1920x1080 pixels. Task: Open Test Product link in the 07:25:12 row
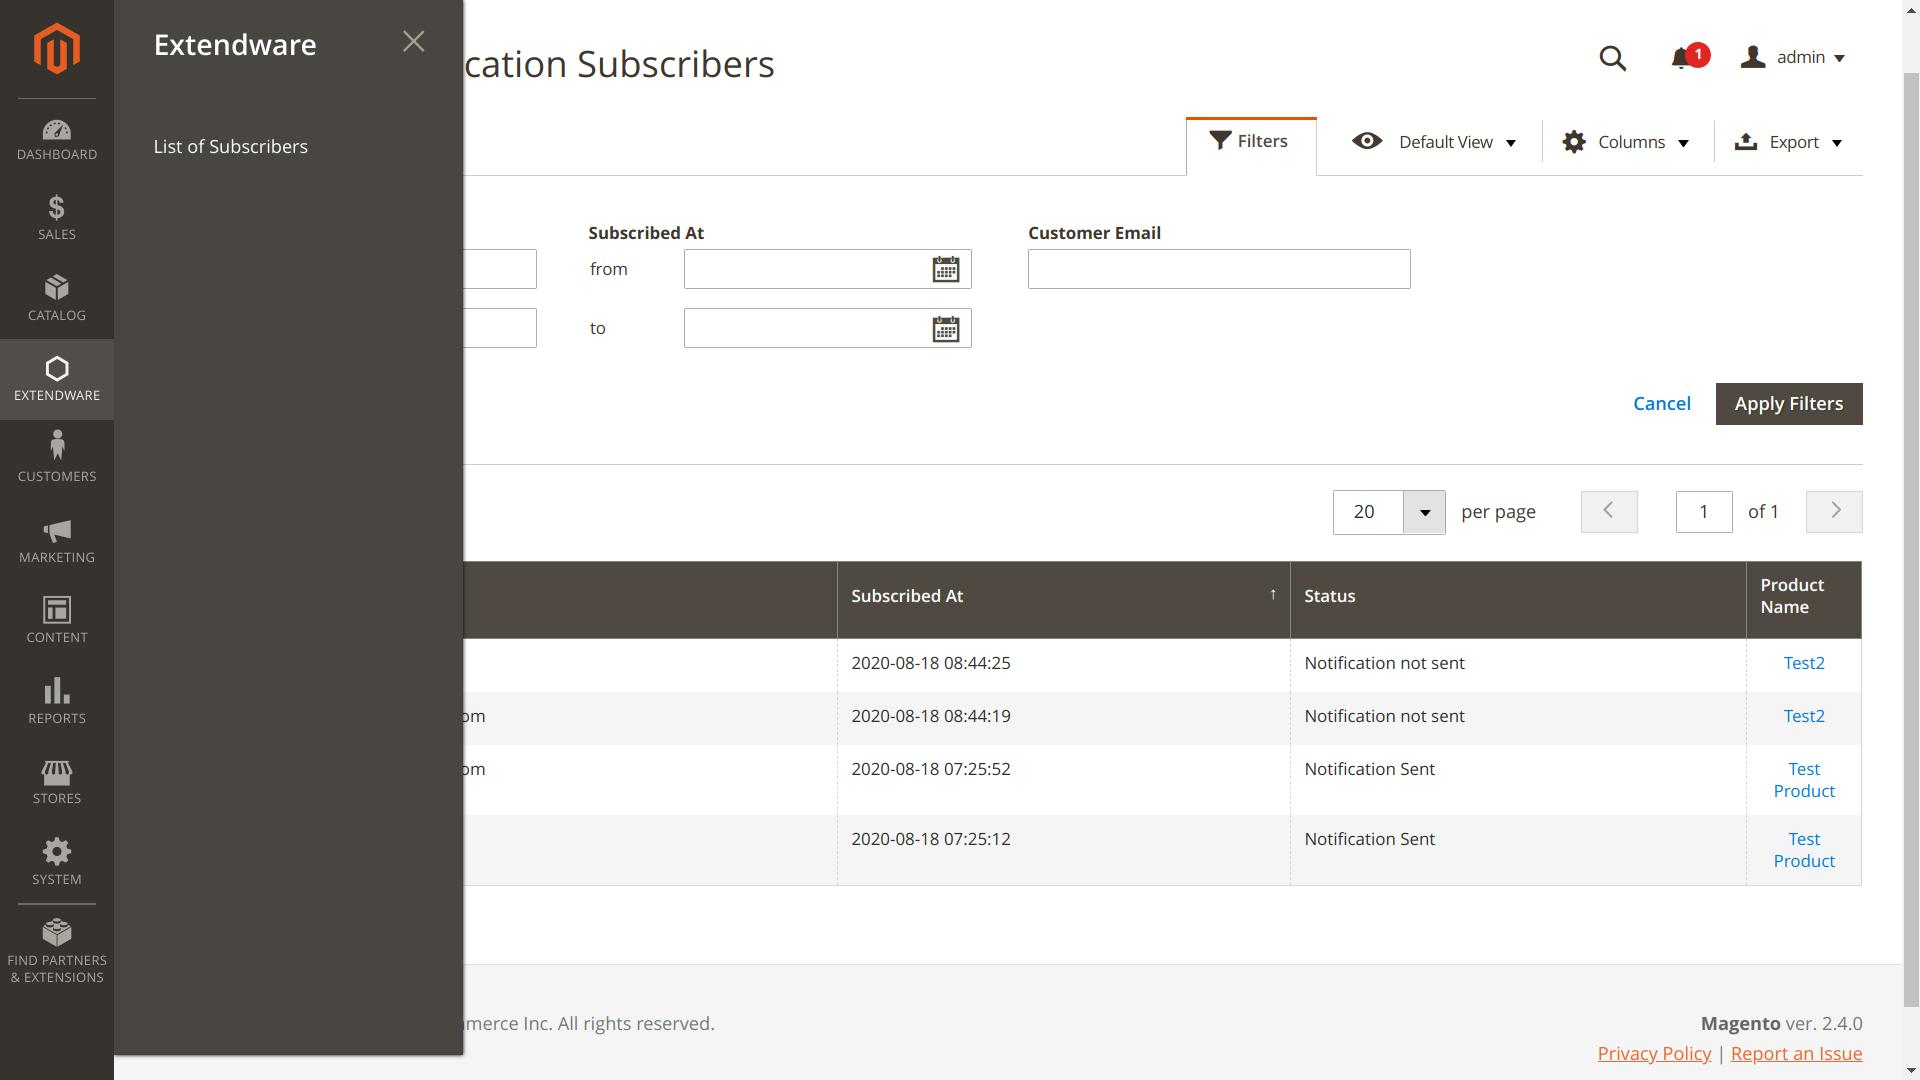coord(1804,850)
